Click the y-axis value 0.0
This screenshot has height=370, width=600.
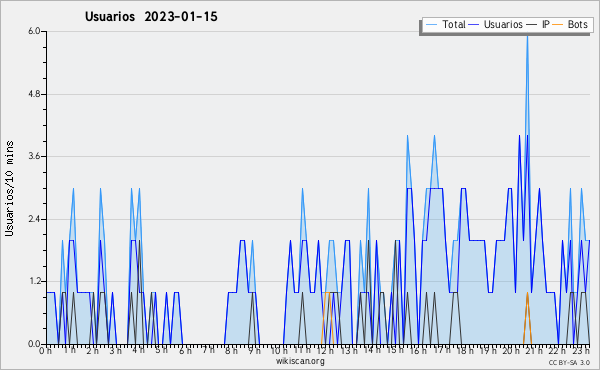(34, 344)
